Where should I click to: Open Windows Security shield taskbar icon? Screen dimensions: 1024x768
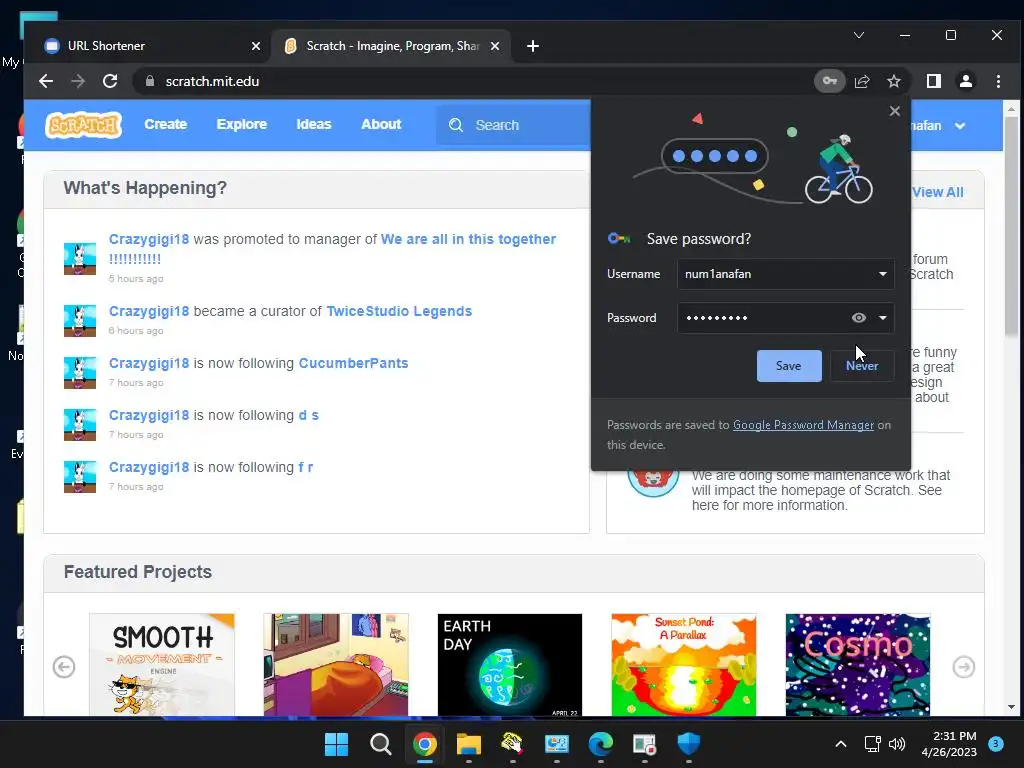click(688, 744)
